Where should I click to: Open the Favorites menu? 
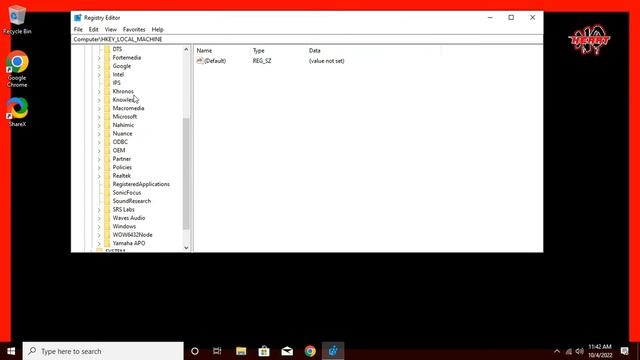134,29
